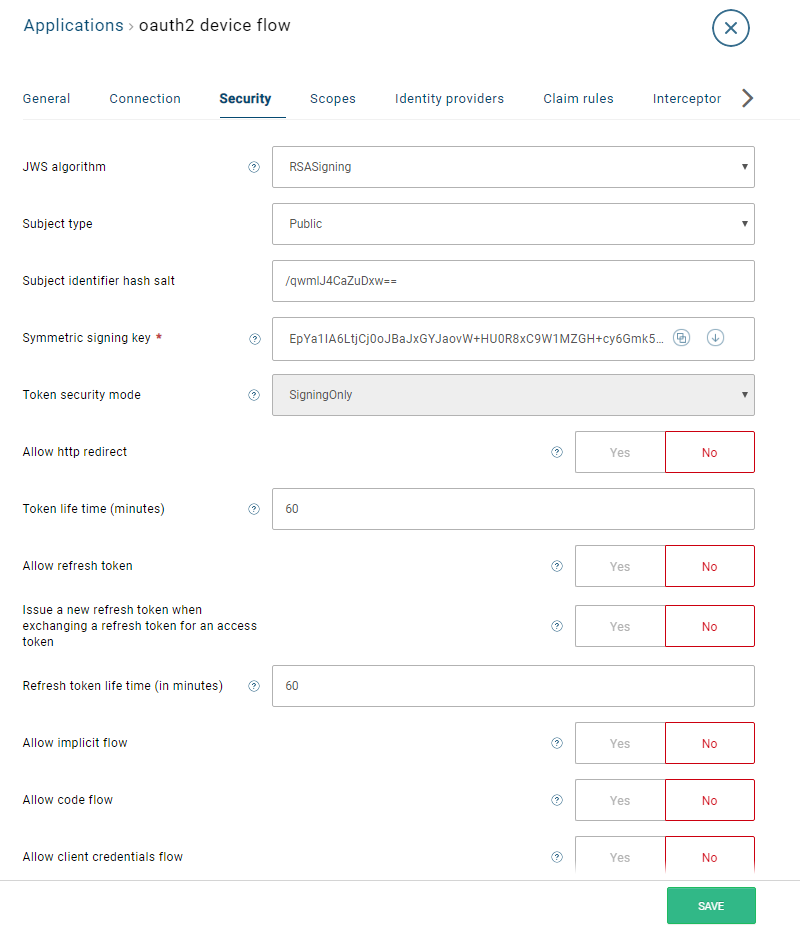This screenshot has height=930, width=800.
Task: Click the help icon for Token life time
Action: [x=254, y=509]
